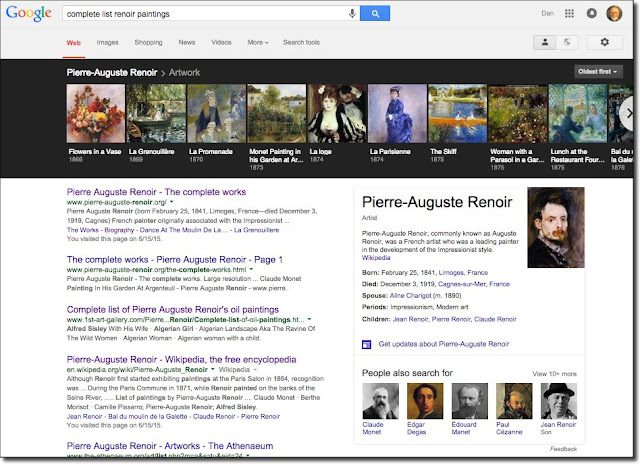This screenshot has width=640, height=464.
Task: Click View 10+ more link
Action: [x=554, y=374]
